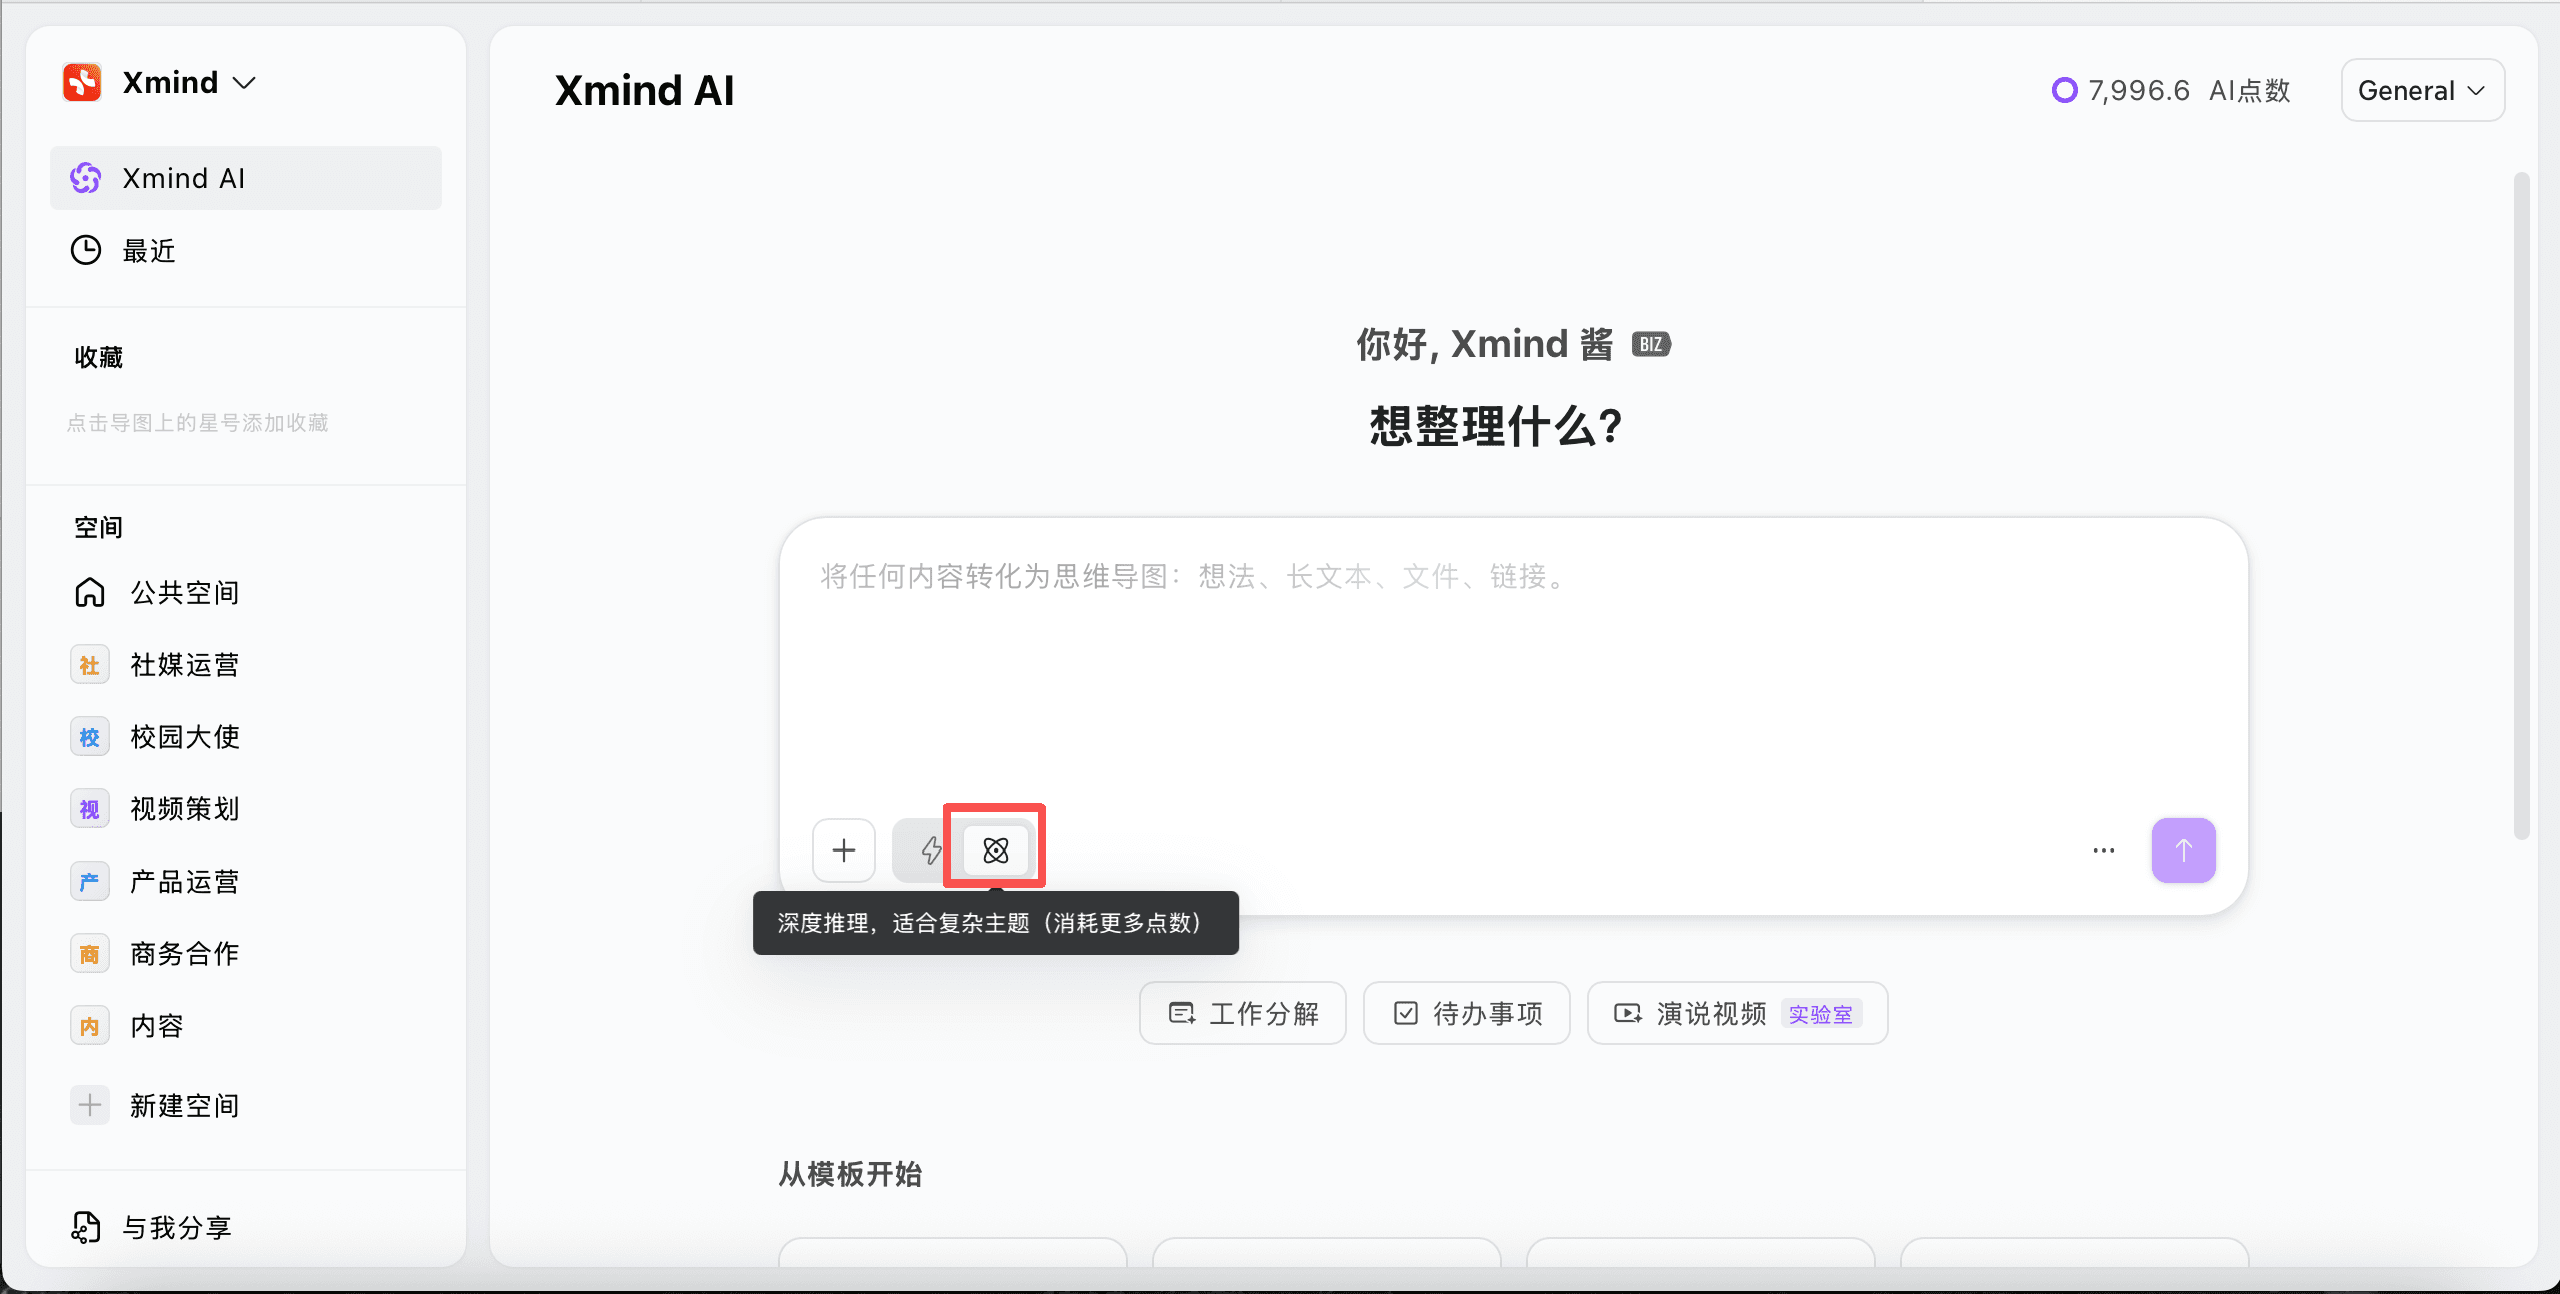Click the plus attachment button in prompt box
The width and height of the screenshot is (2560, 1294).
(x=844, y=850)
